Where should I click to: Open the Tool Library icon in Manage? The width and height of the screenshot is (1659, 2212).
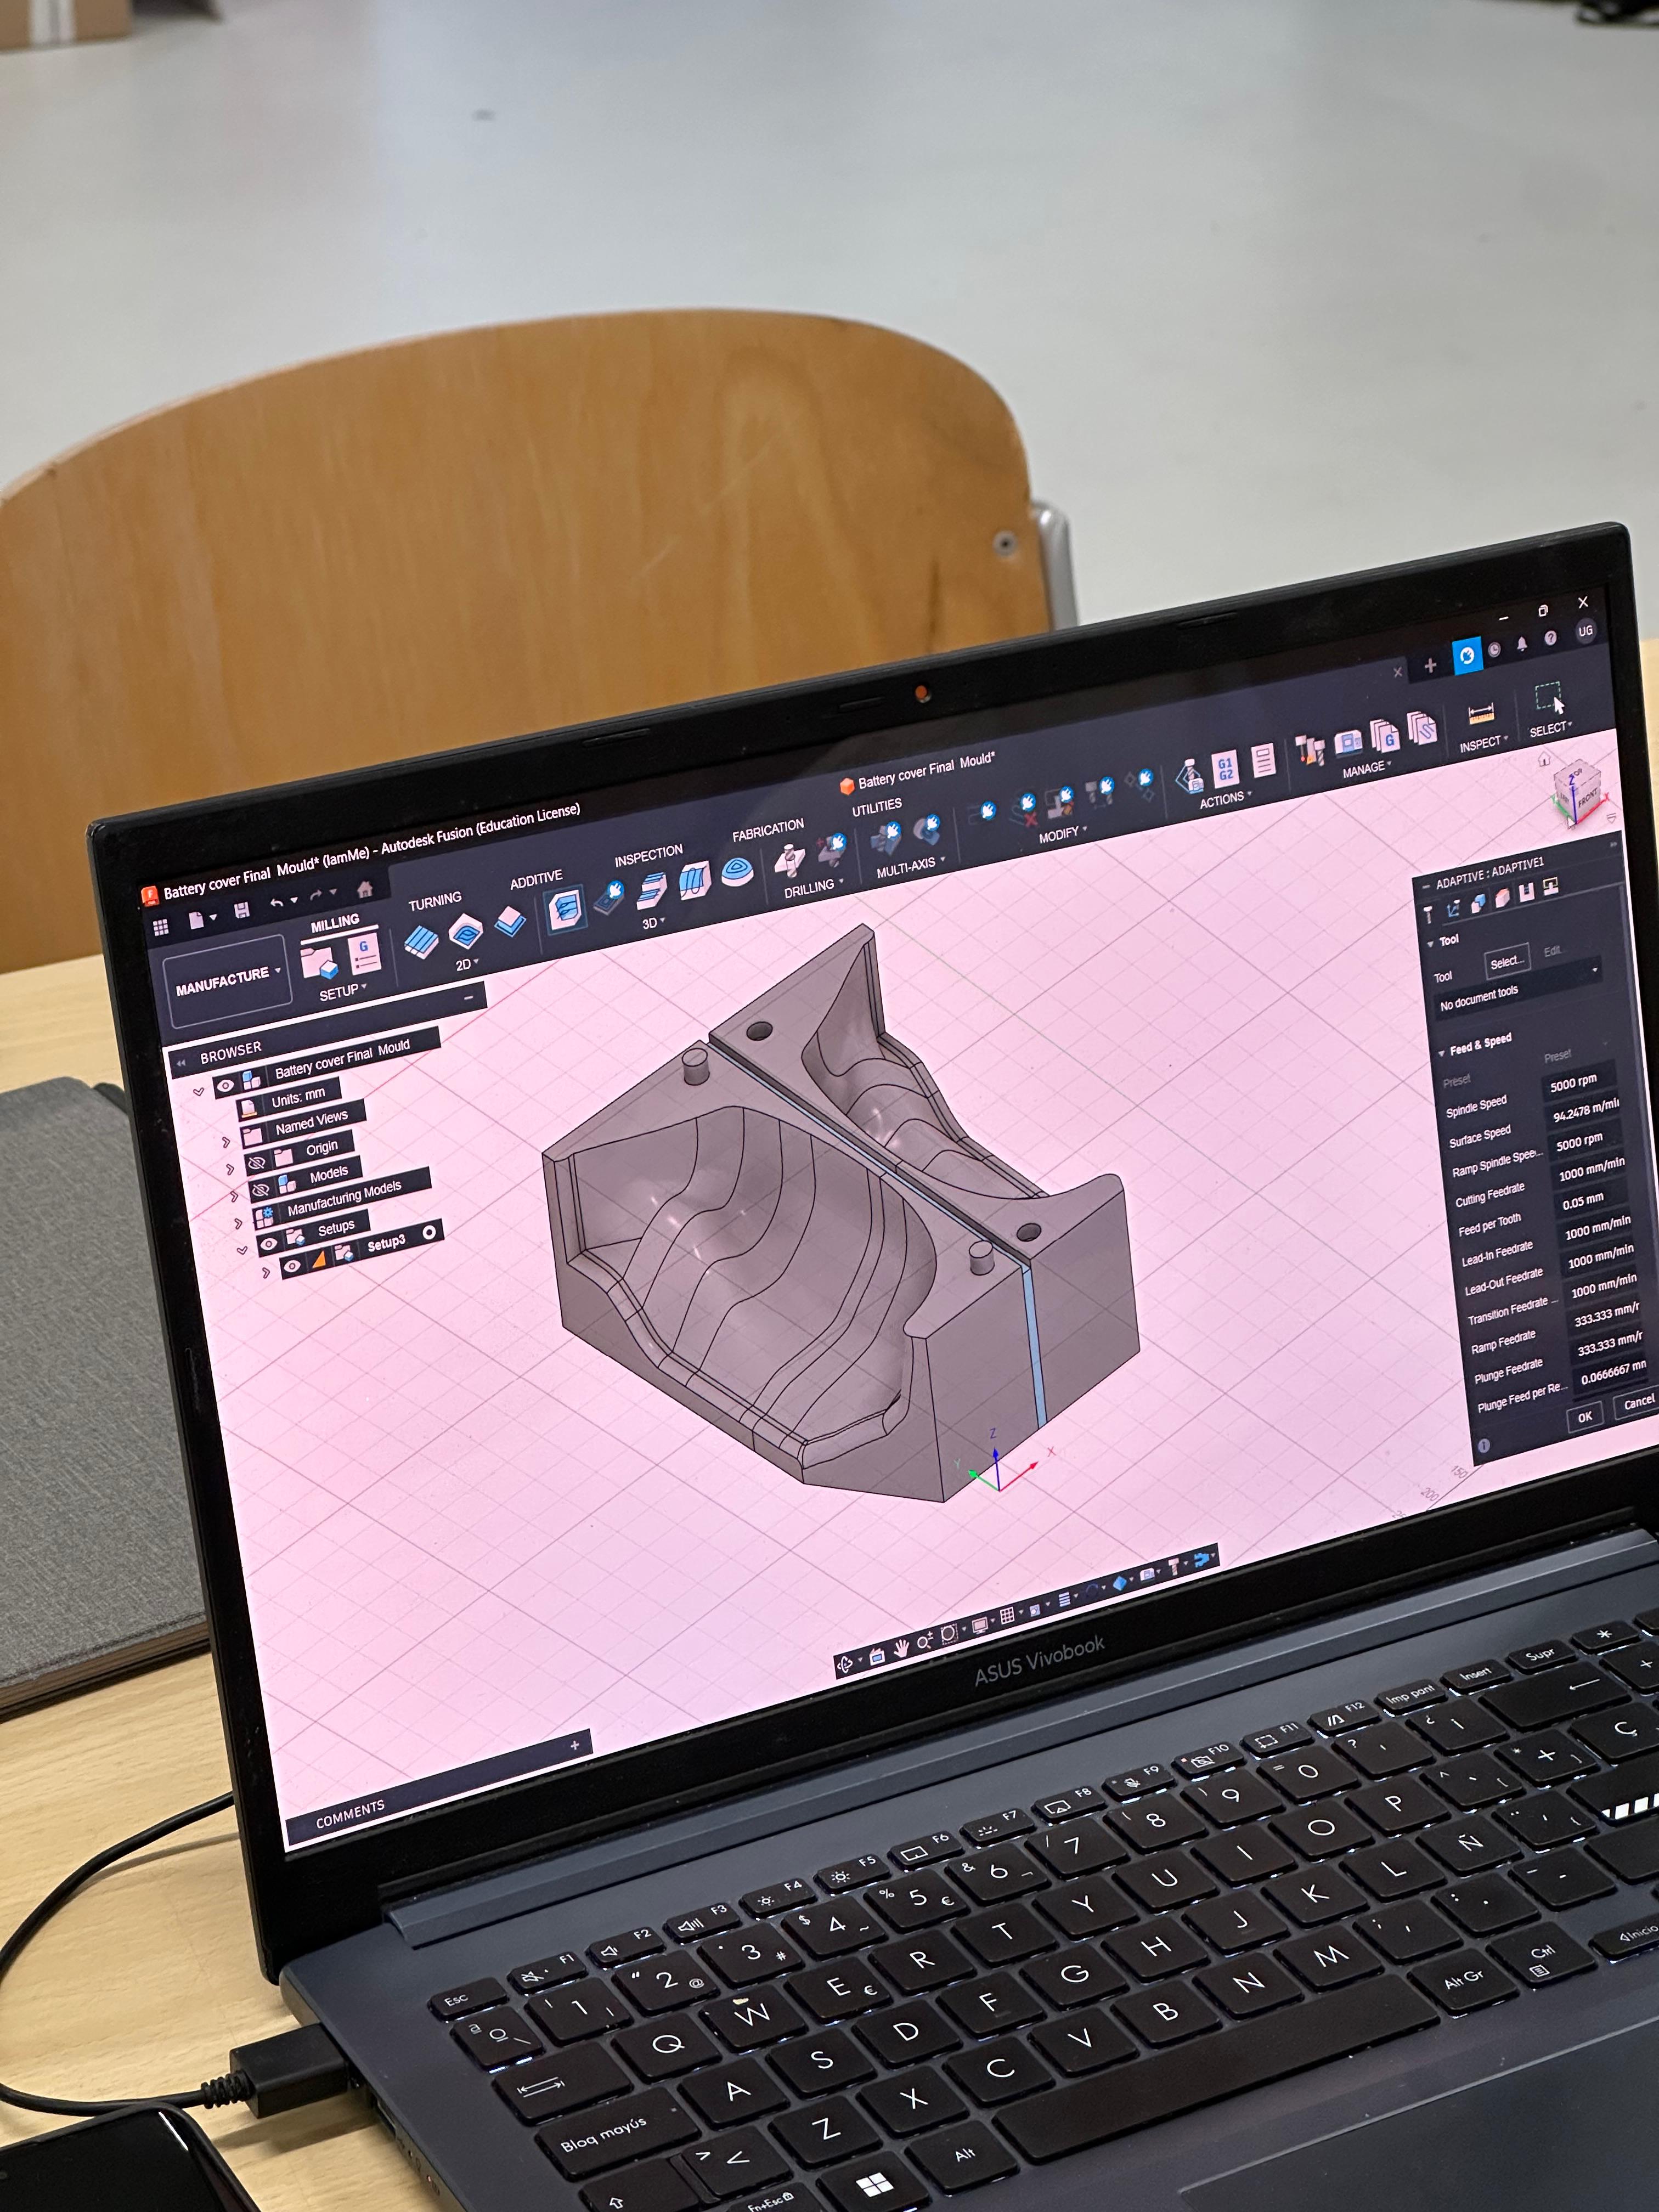pos(1310,750)
